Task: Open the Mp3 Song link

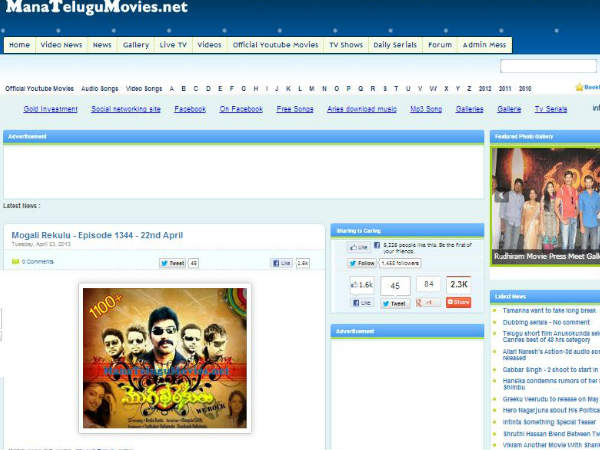Action: point(426,109)
